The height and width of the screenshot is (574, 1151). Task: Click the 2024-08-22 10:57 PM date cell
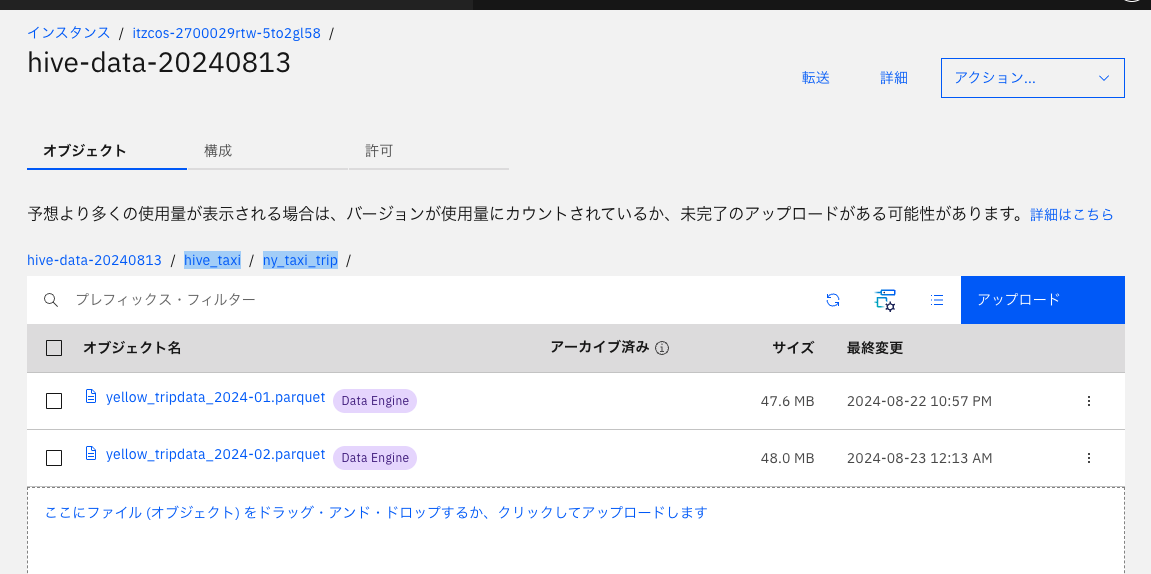coord(919,401)
